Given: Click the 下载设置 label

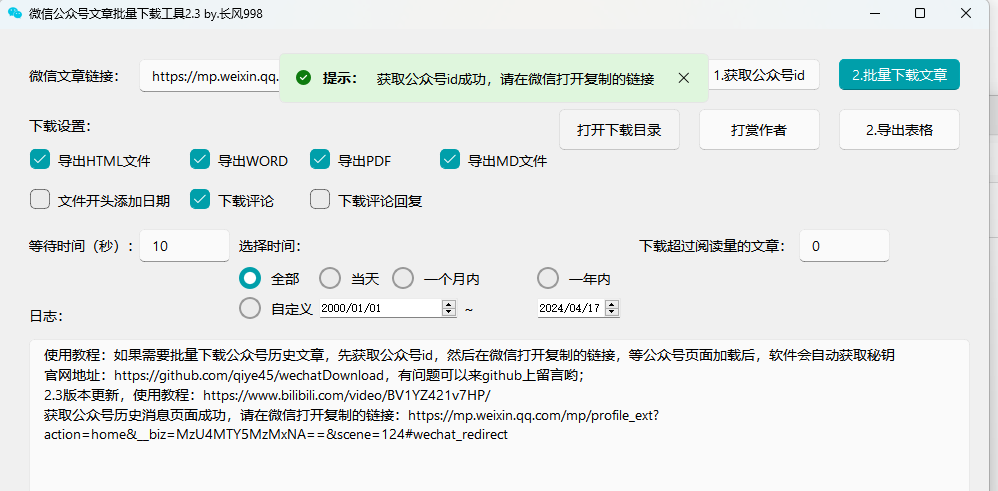Looking at the screenshot, I should [60, 125].
